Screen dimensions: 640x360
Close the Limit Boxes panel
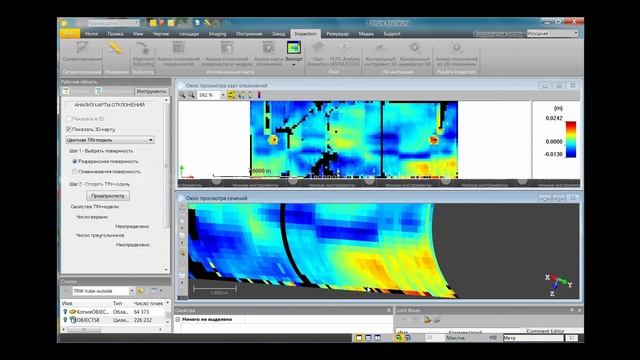tap(579, 310)
